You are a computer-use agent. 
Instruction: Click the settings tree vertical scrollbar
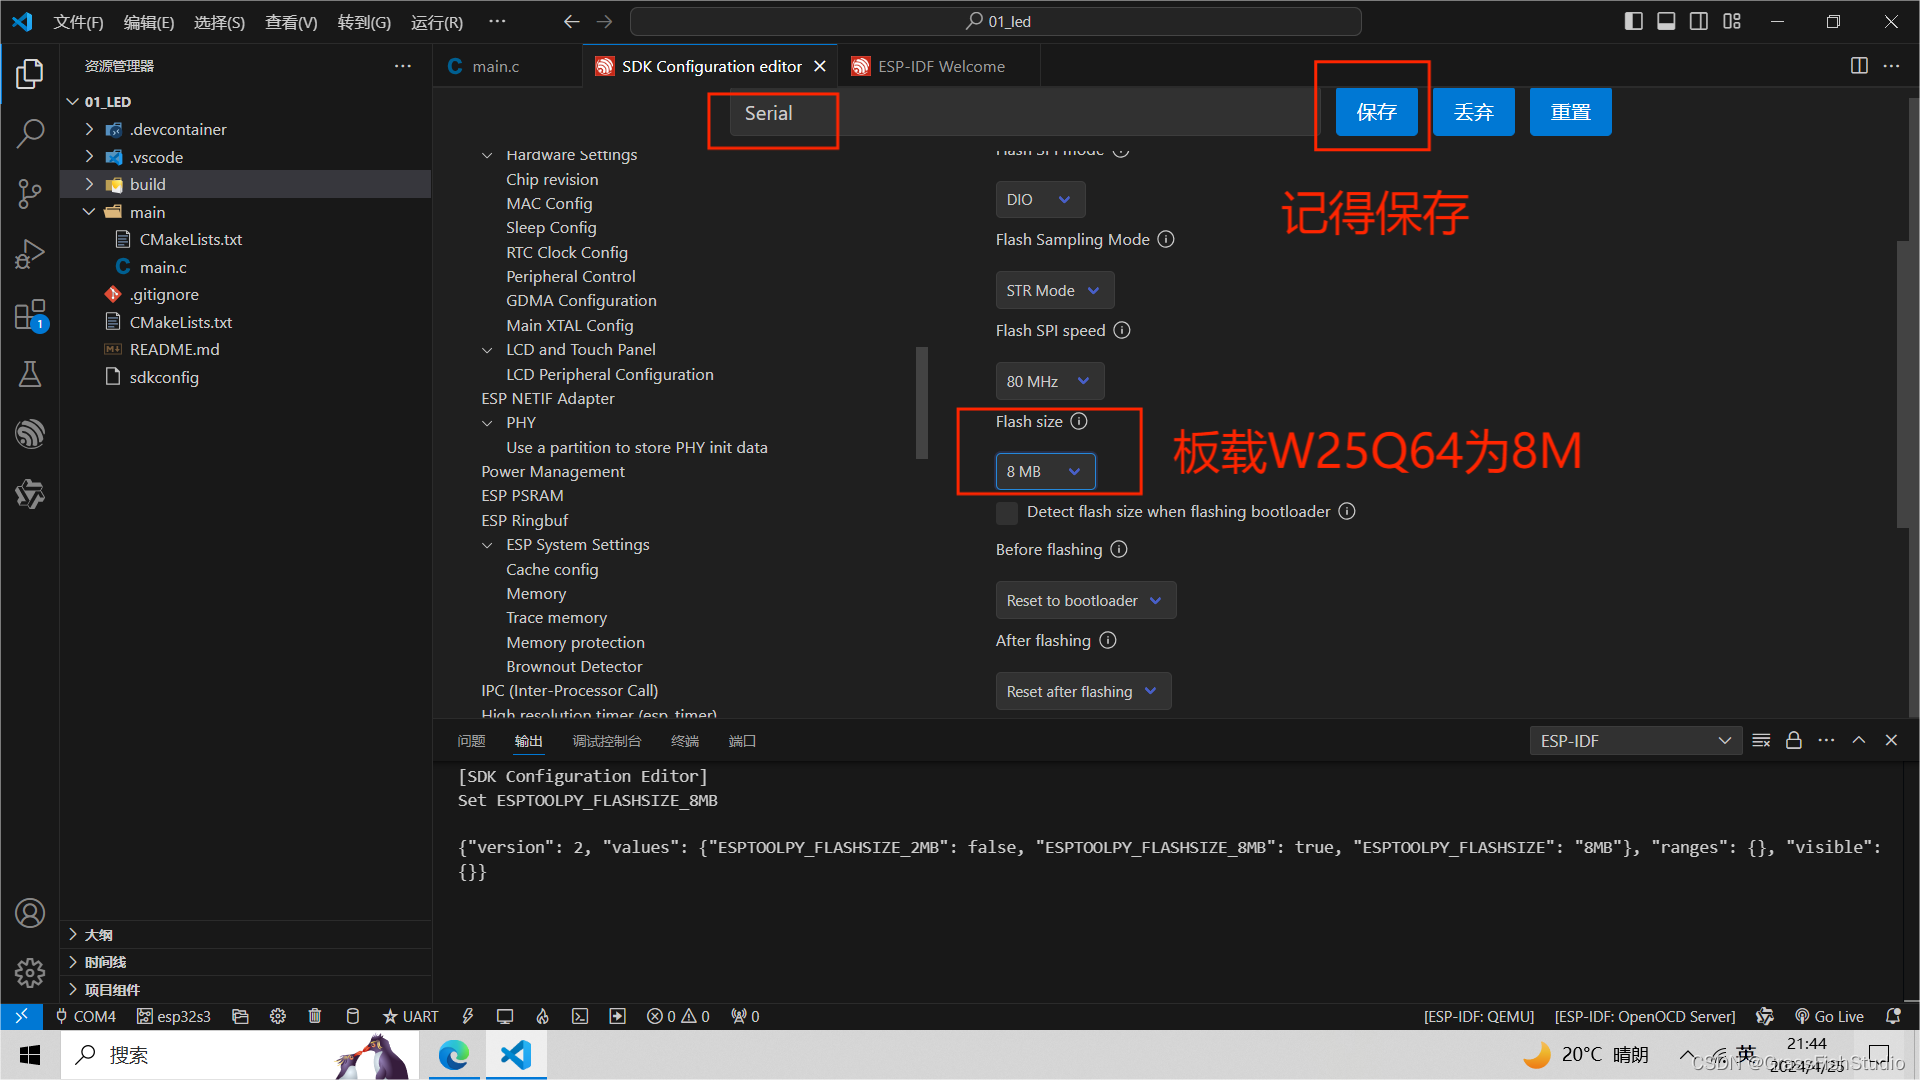922,402
